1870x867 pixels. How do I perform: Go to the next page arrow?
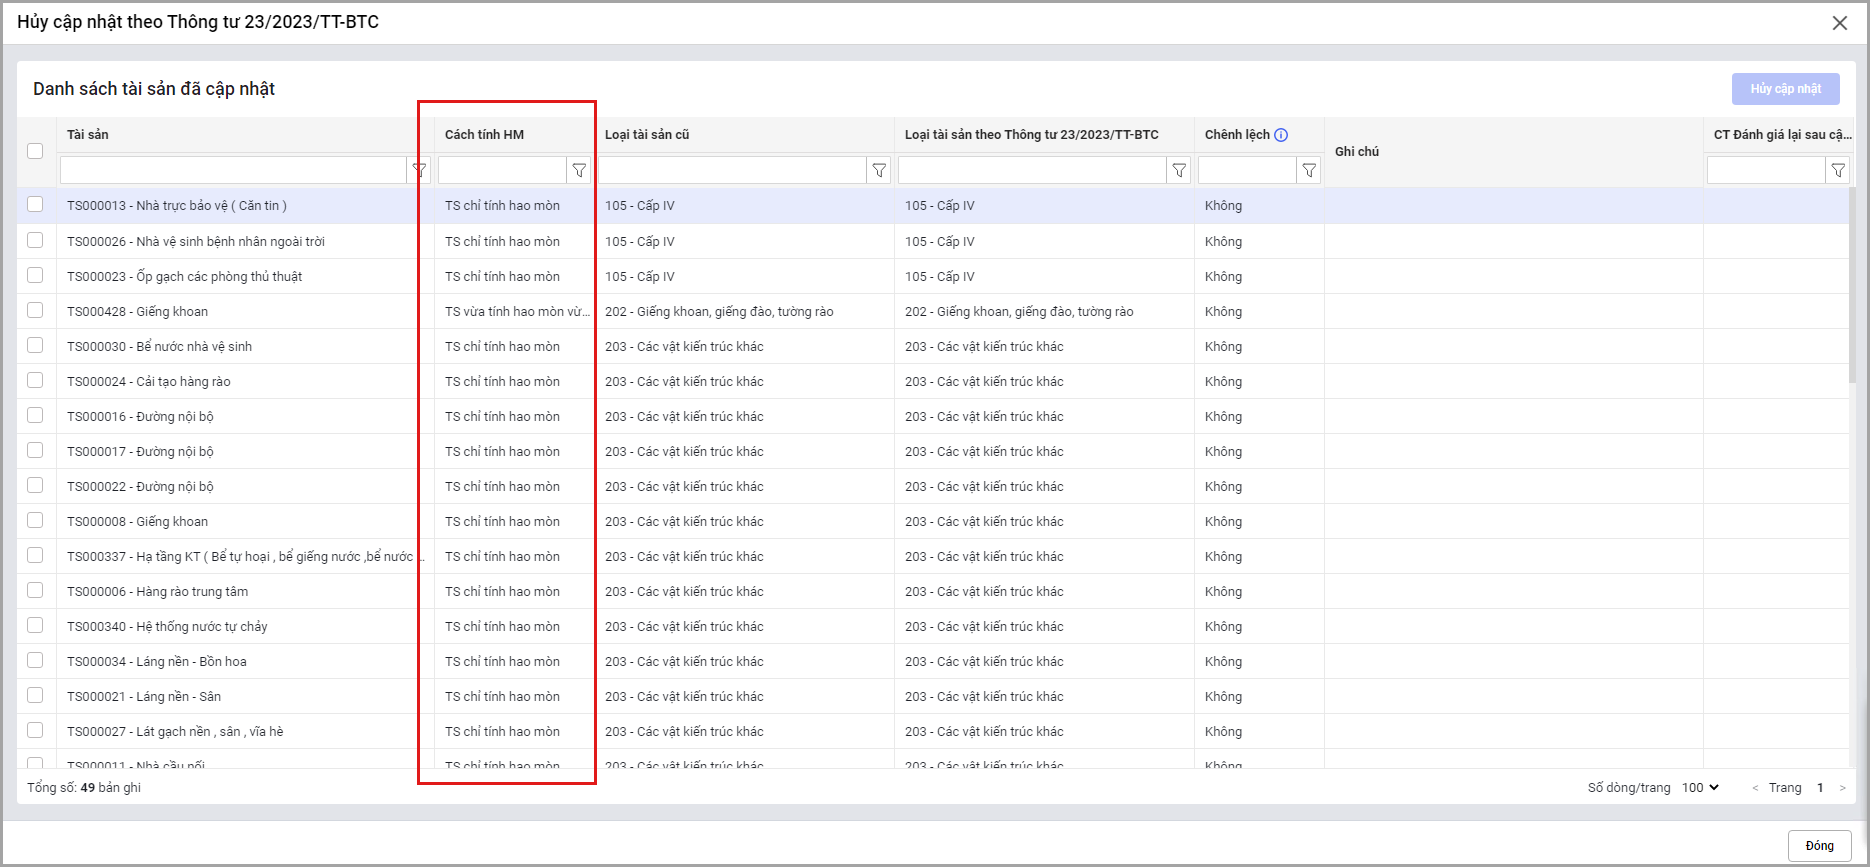(1842, 788)
